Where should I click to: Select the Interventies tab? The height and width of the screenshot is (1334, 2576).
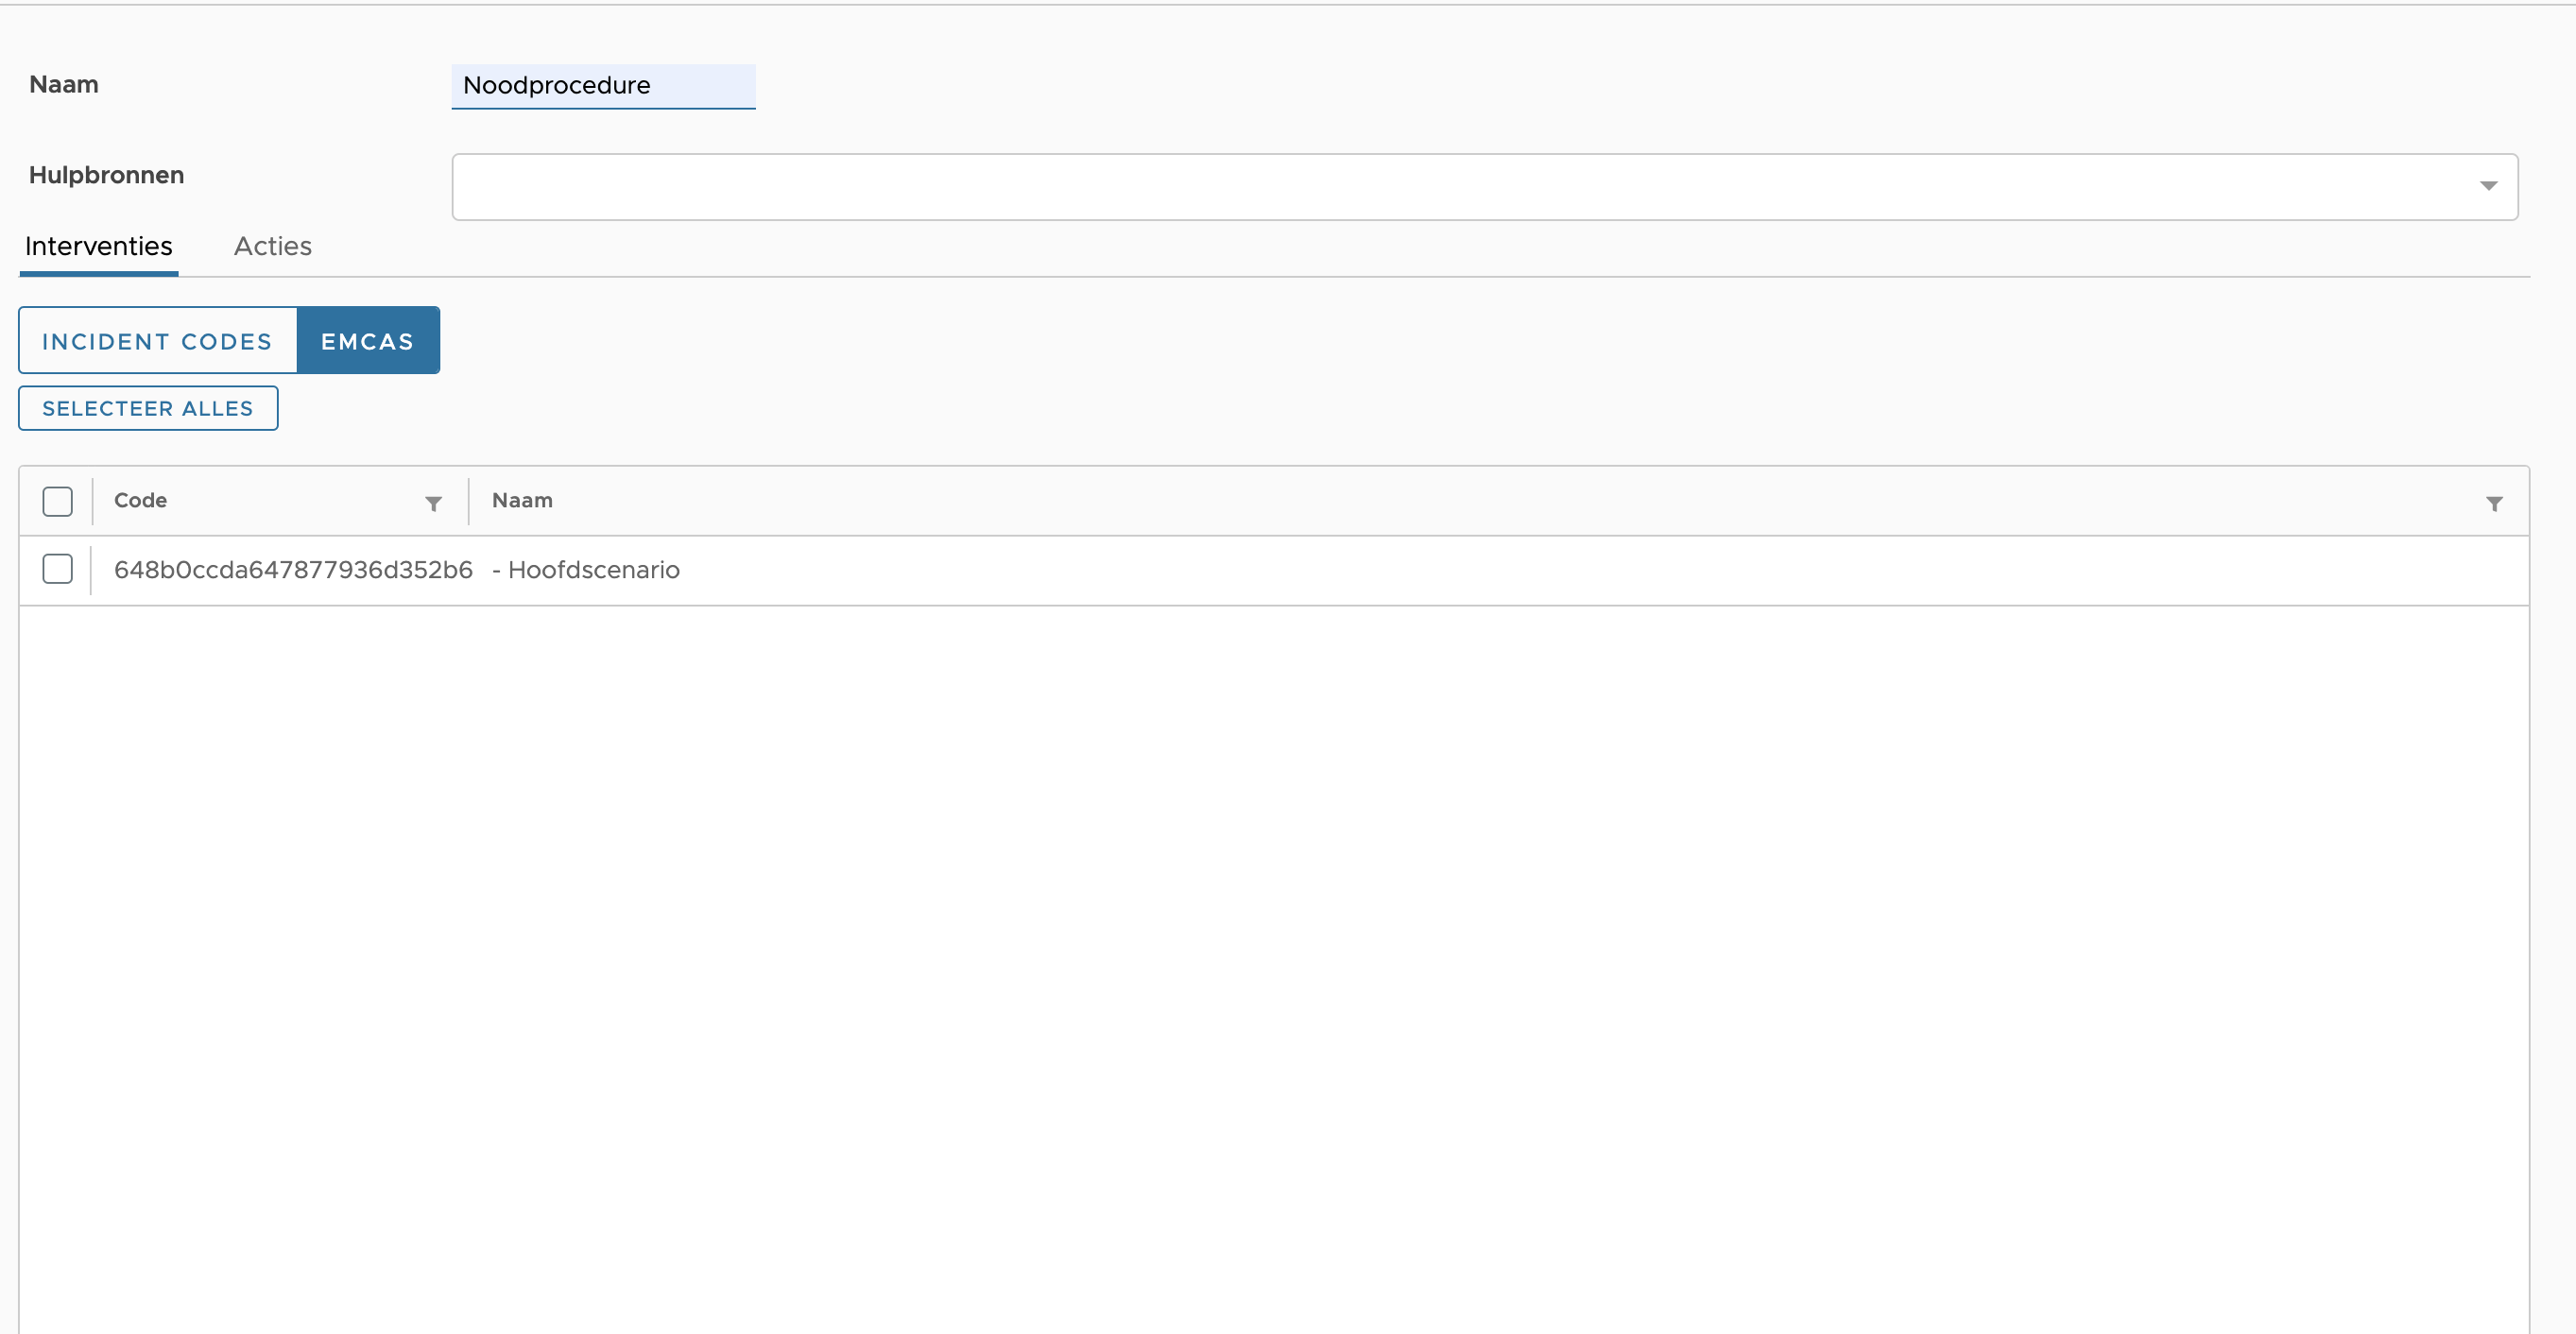click(x=98, y=246)
